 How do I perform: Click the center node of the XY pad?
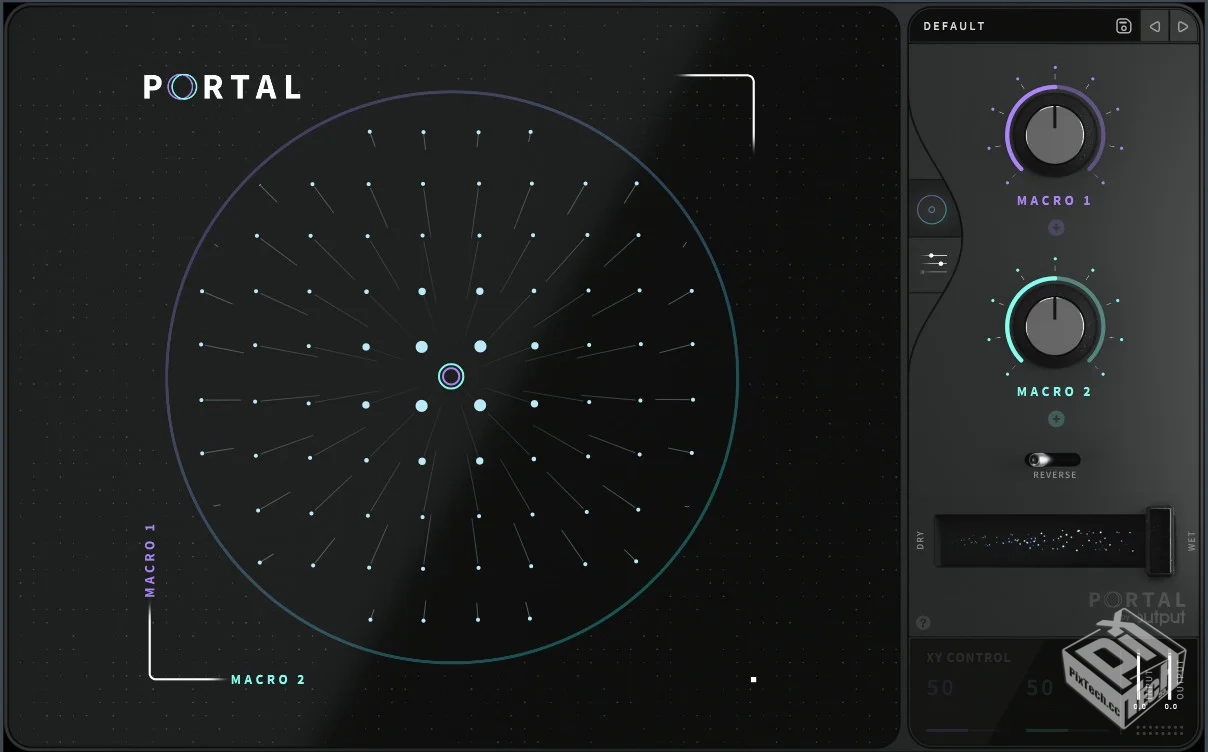(x=450, y=376)
